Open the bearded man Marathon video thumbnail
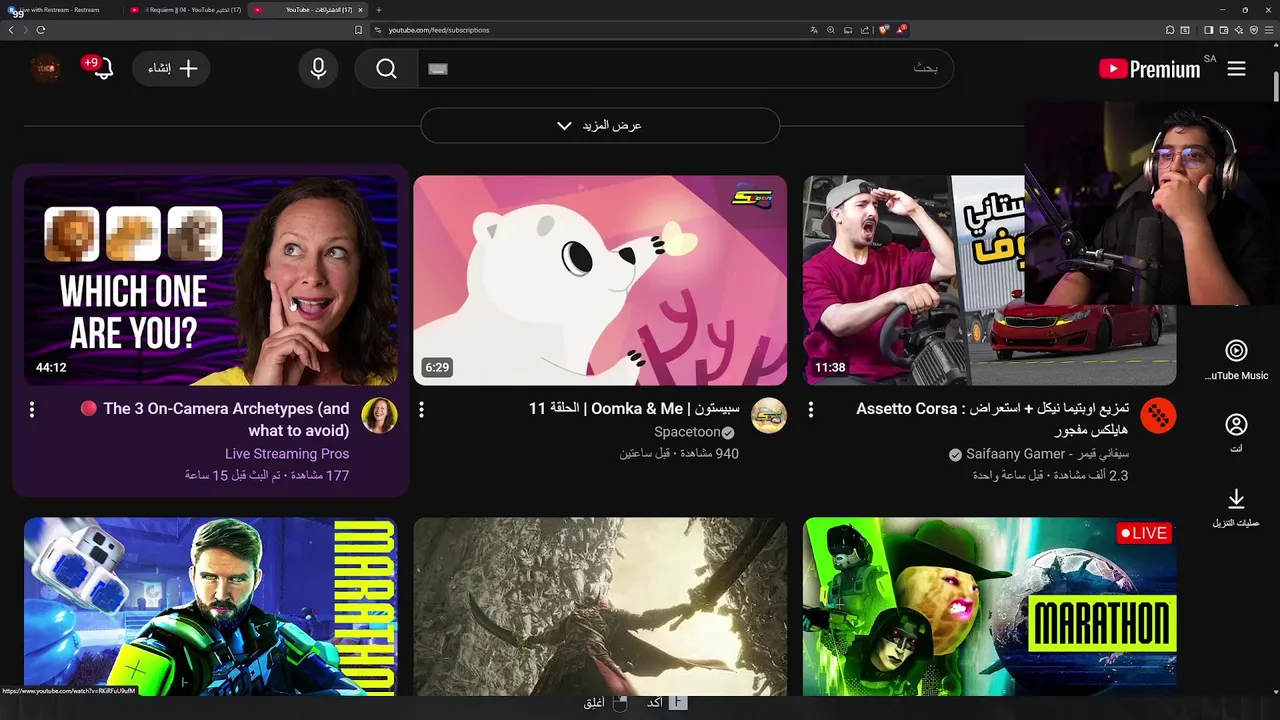This screenshot has height=720, width=1280. pos(211,606)
